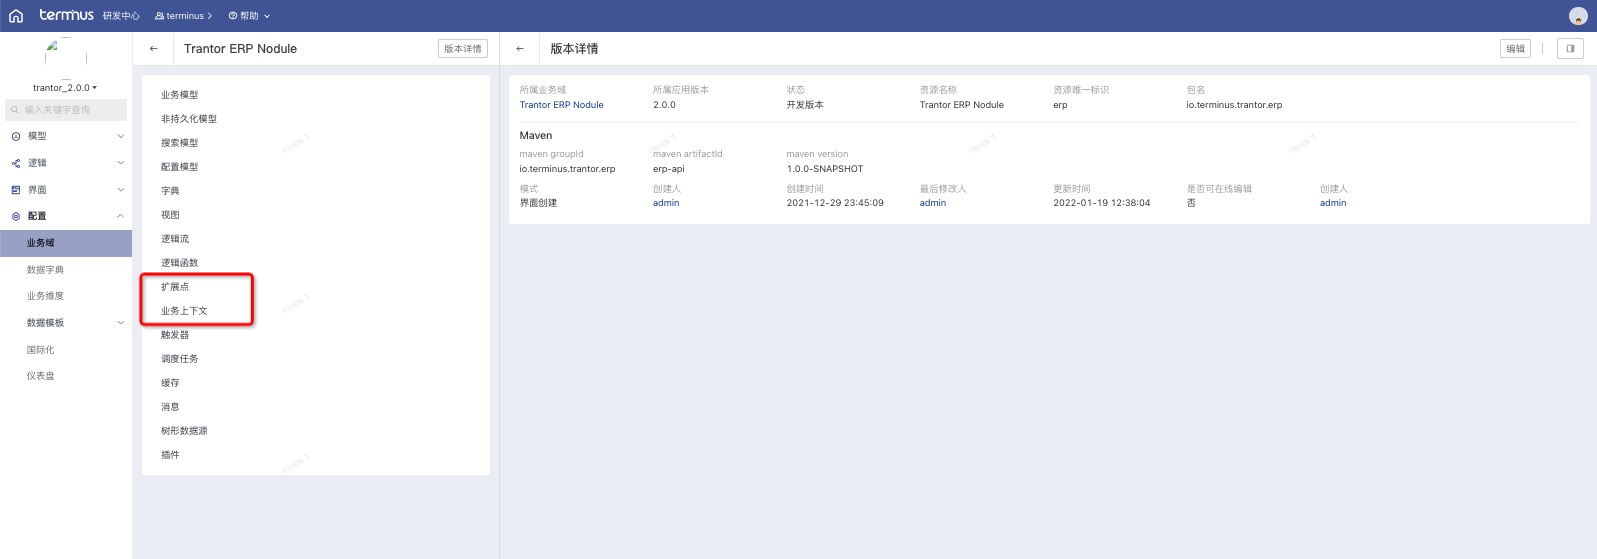Image resolution: width=1597 pixels, height=559 pixels.
Task: Open 业务维度 in the sidebar
Action: [45, 296]
